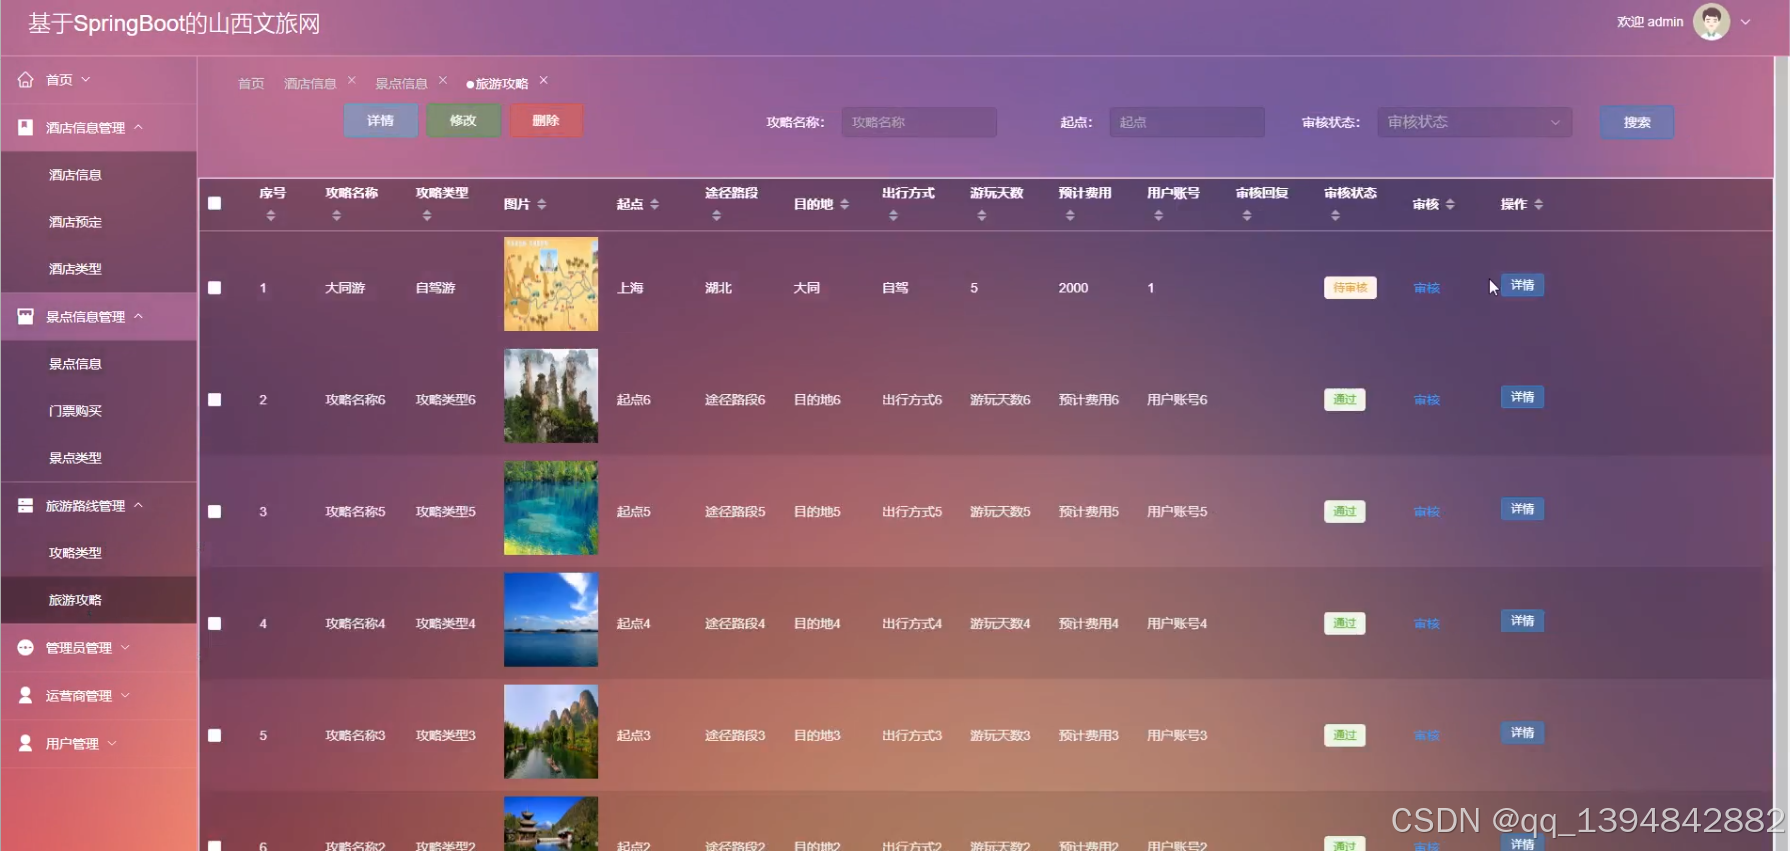The width and height of the screenshot is (1790, 851).
Task: Expand the 运营商管理 menu
Action: click(125, 695)
